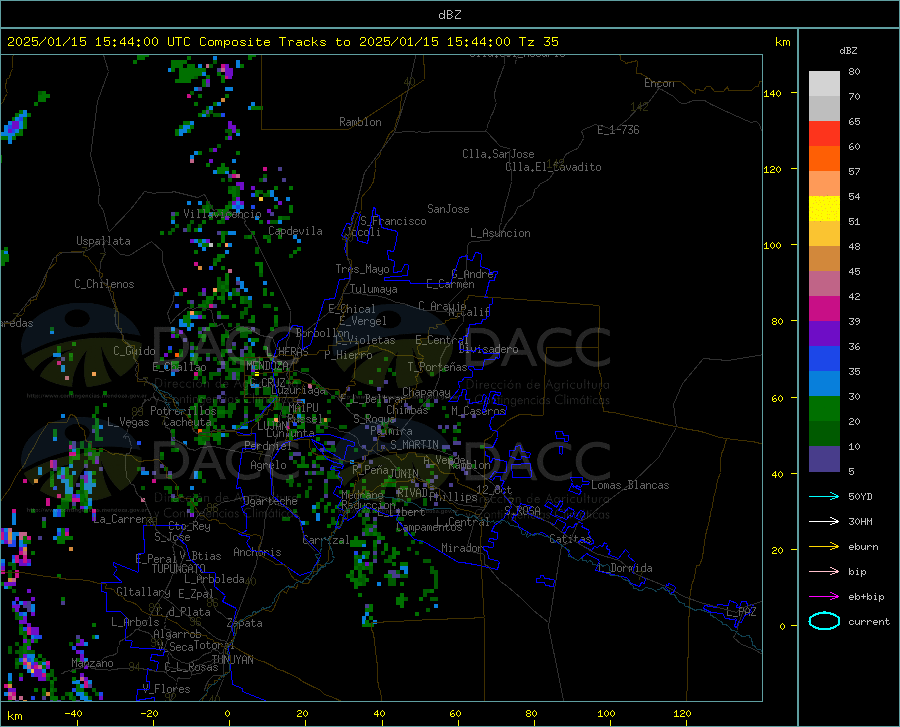This screenshot has width=900, height=727.
Task: Click the Manzano place label
Action: point(92,663)
